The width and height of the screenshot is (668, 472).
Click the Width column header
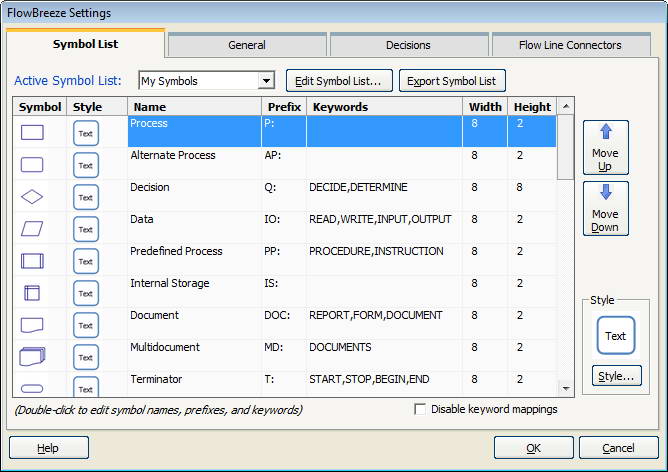click(485, 106)
